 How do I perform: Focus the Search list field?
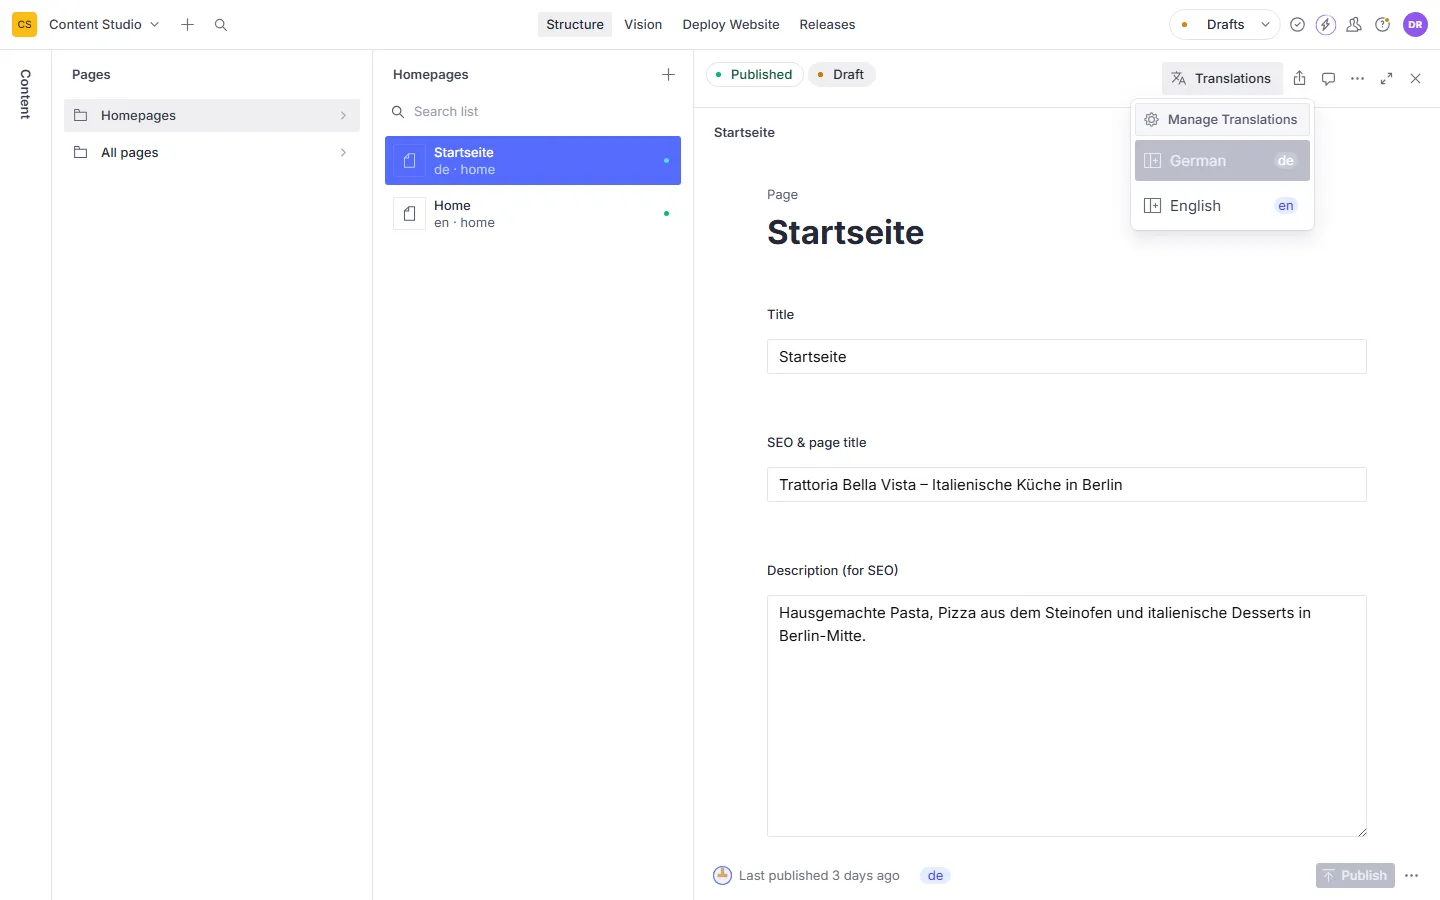[533, 111]
